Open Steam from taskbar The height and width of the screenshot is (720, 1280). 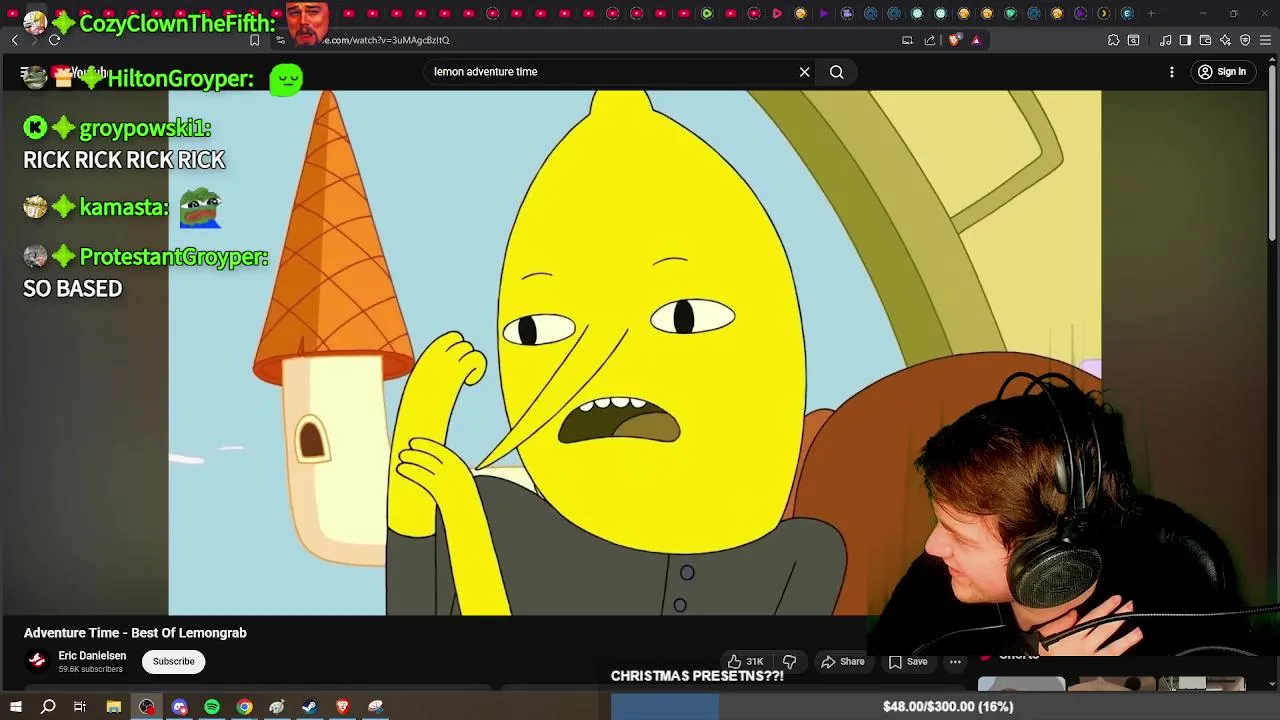point(309,707)
